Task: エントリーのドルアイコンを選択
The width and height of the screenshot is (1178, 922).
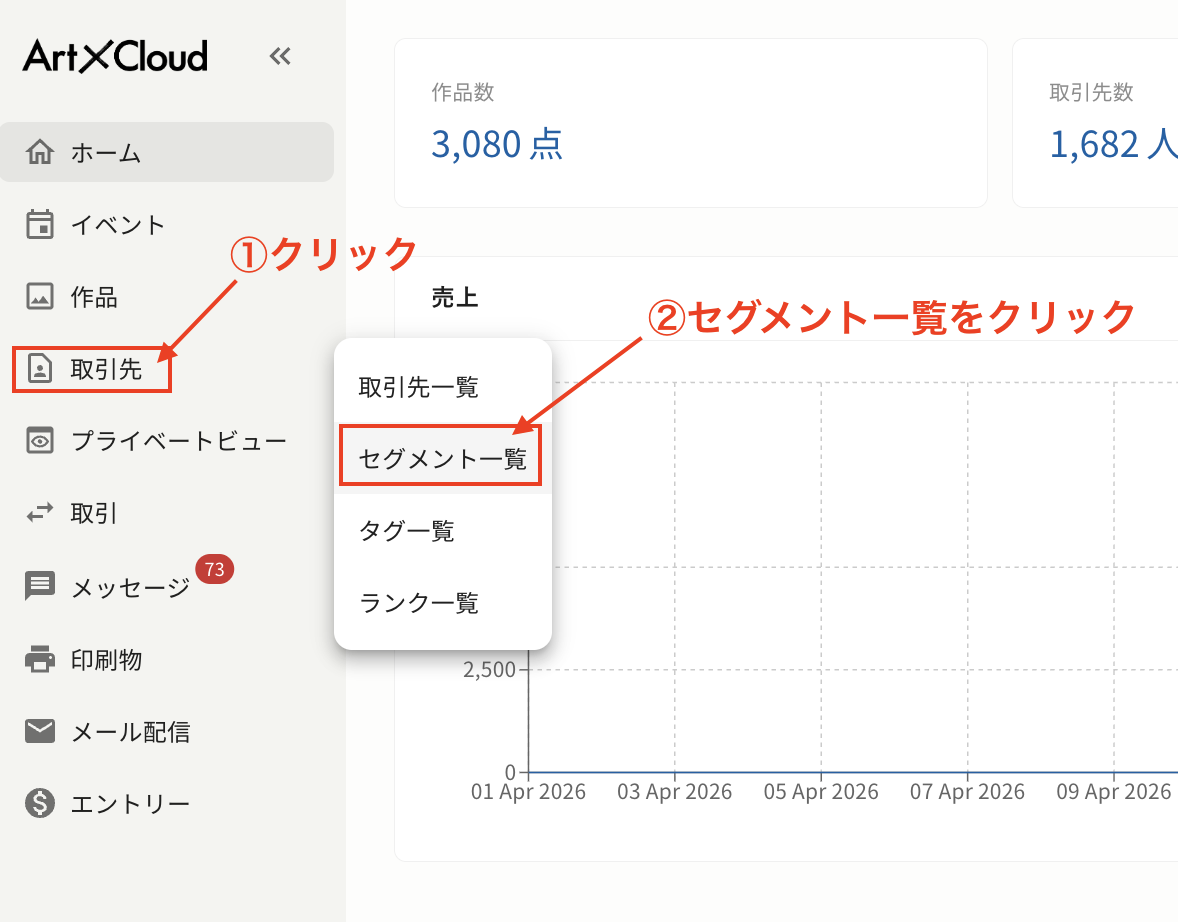Action: pos(38,803)
